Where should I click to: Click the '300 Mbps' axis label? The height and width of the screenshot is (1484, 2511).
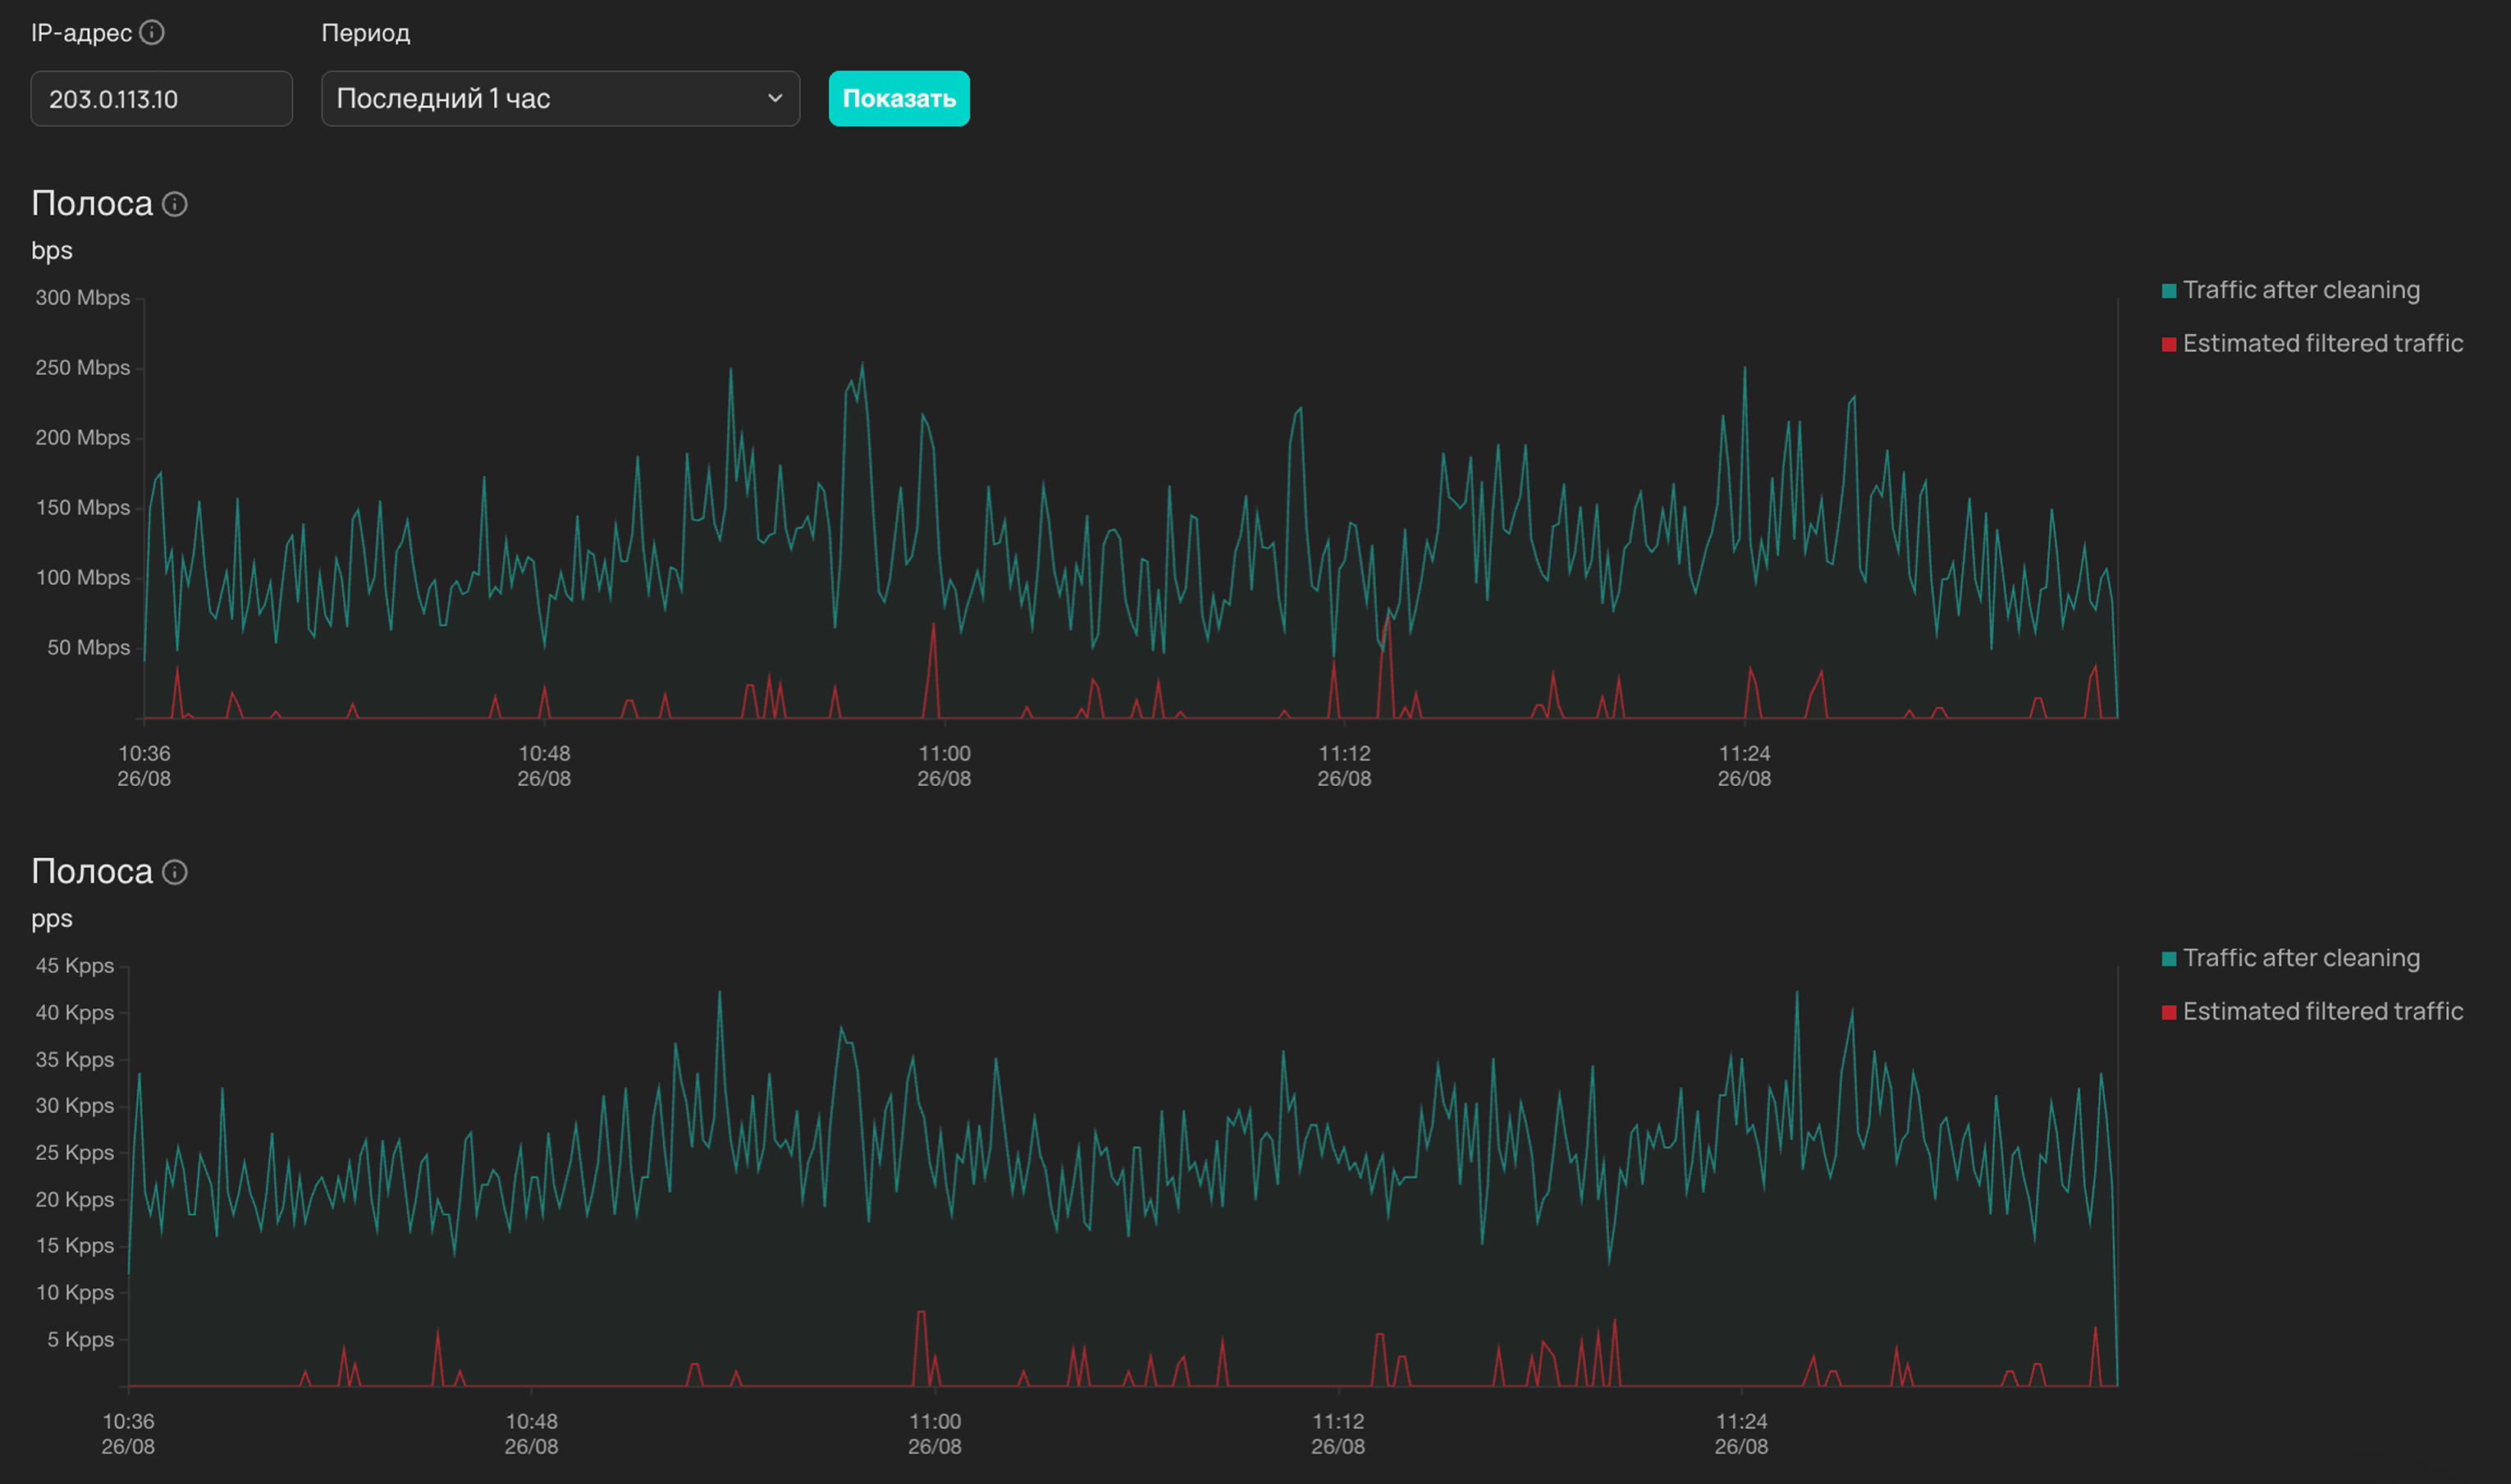pos(83,298)
